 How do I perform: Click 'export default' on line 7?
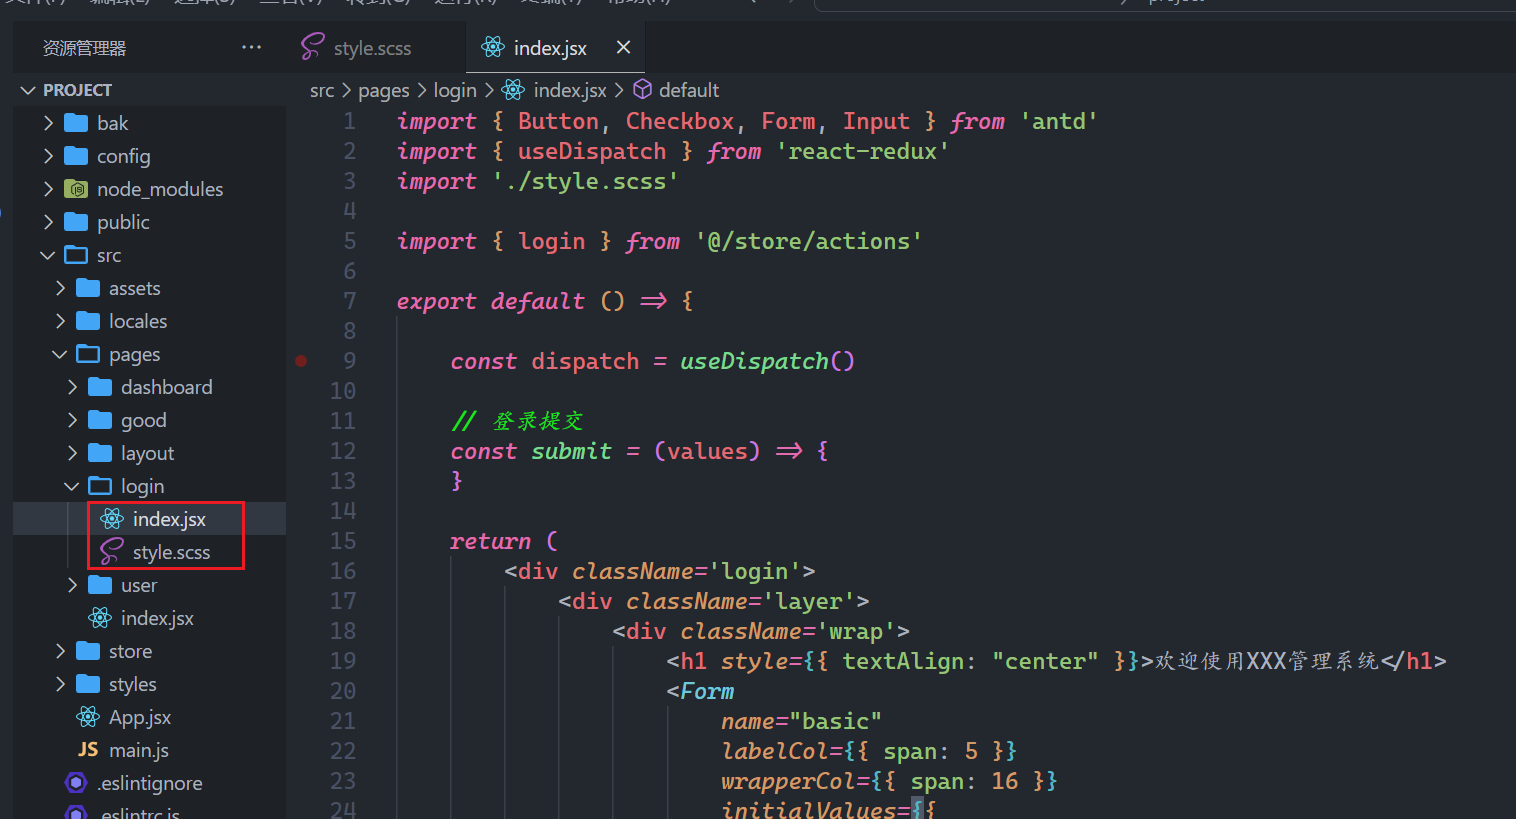(x=491, y=301)
